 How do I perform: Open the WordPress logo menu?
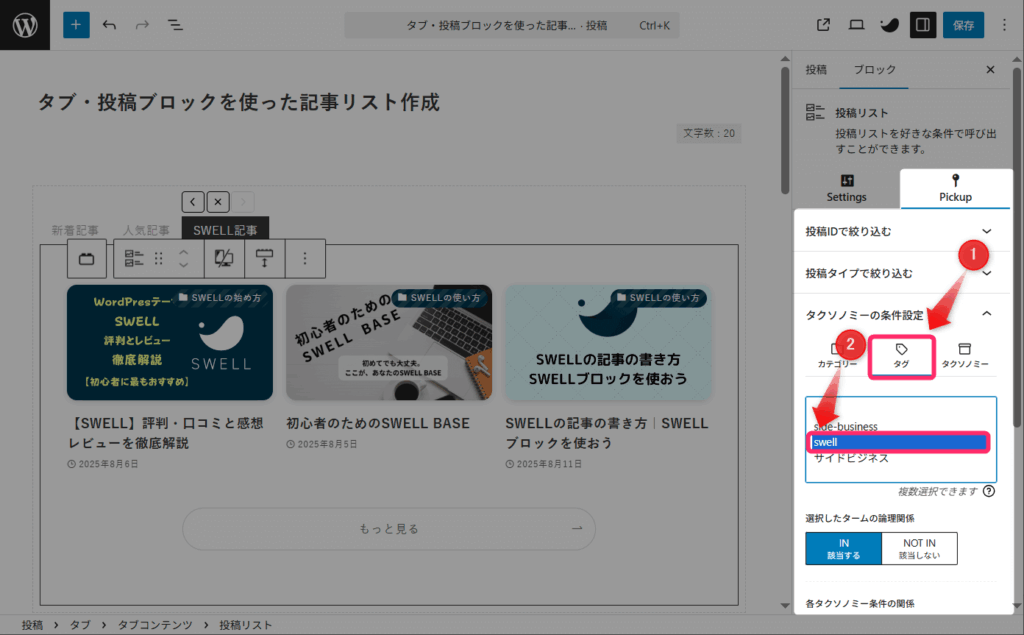[x=25, y=25]
